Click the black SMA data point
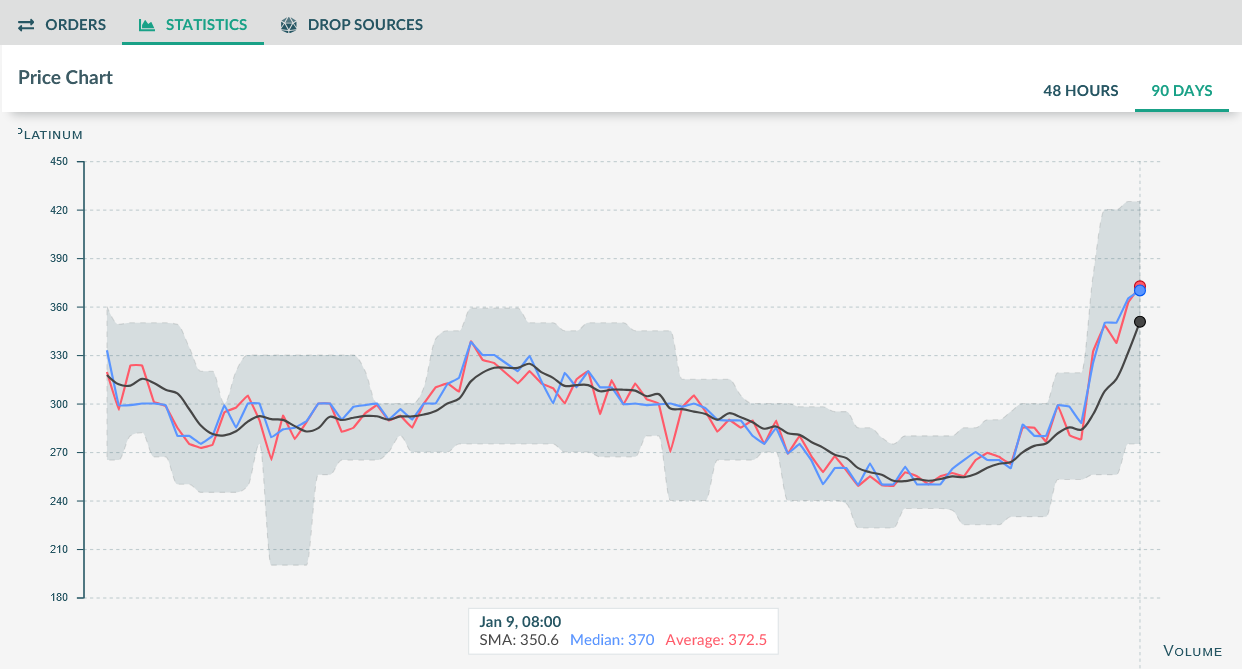Screen dimensions: 1242x669 point(1140,322)
